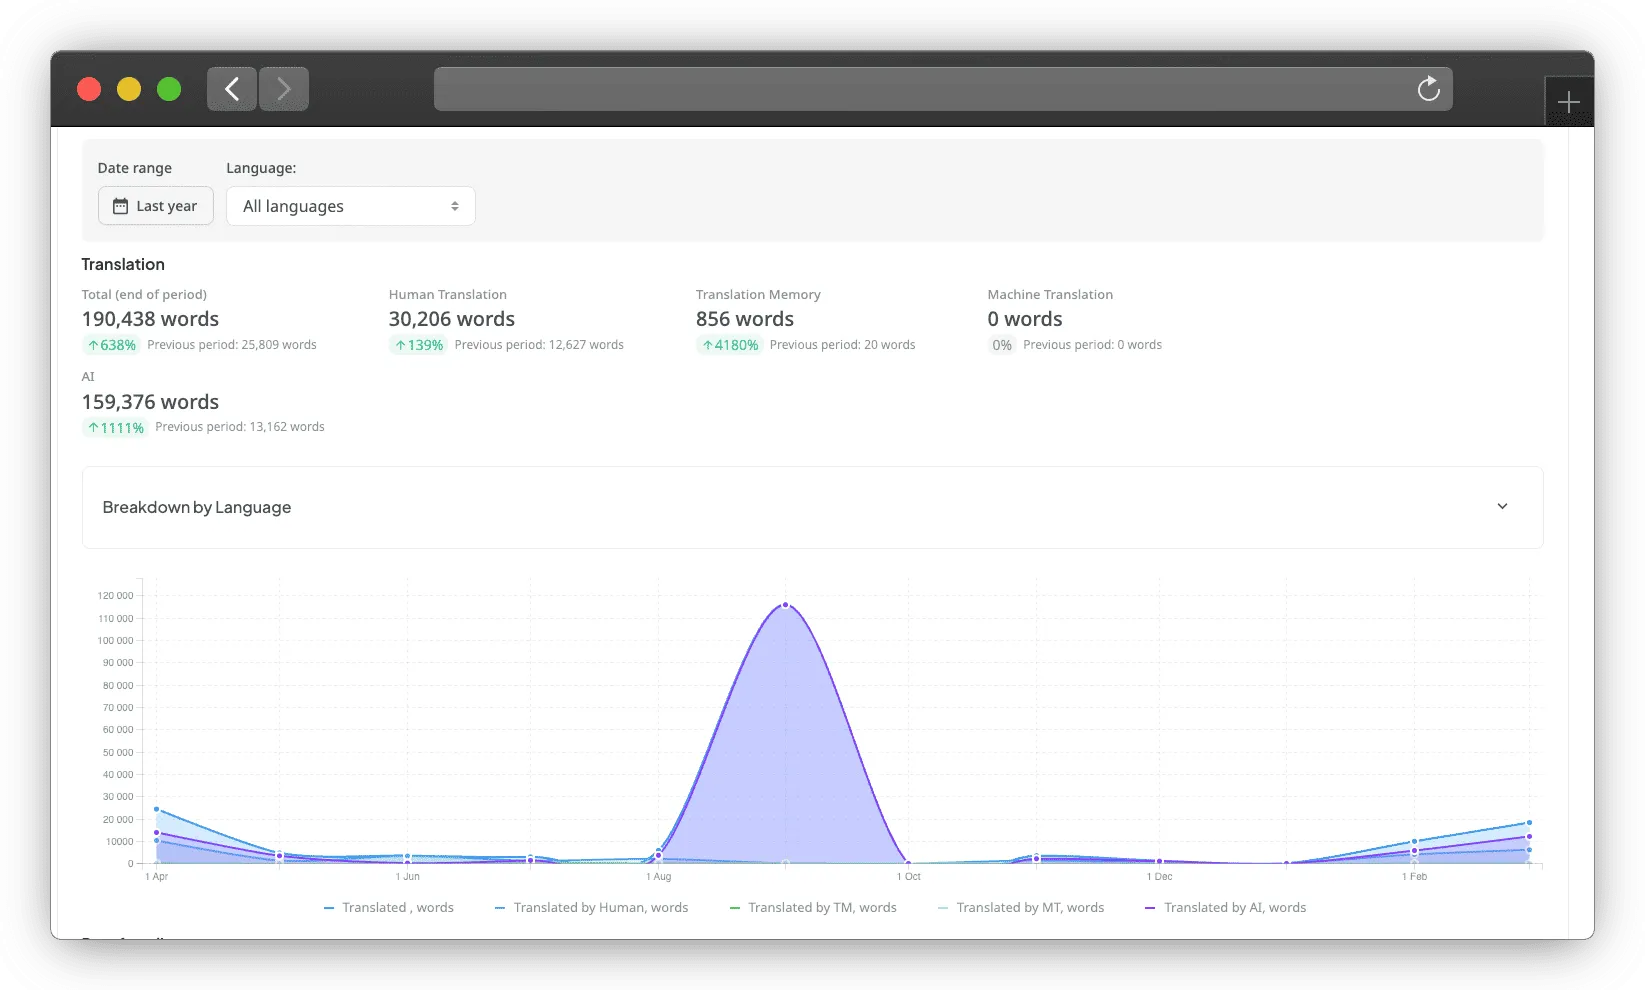The image size is (1645, 990).
Task: Click the 4180% arrow under Translation Memory
Action: coord(706,344)
